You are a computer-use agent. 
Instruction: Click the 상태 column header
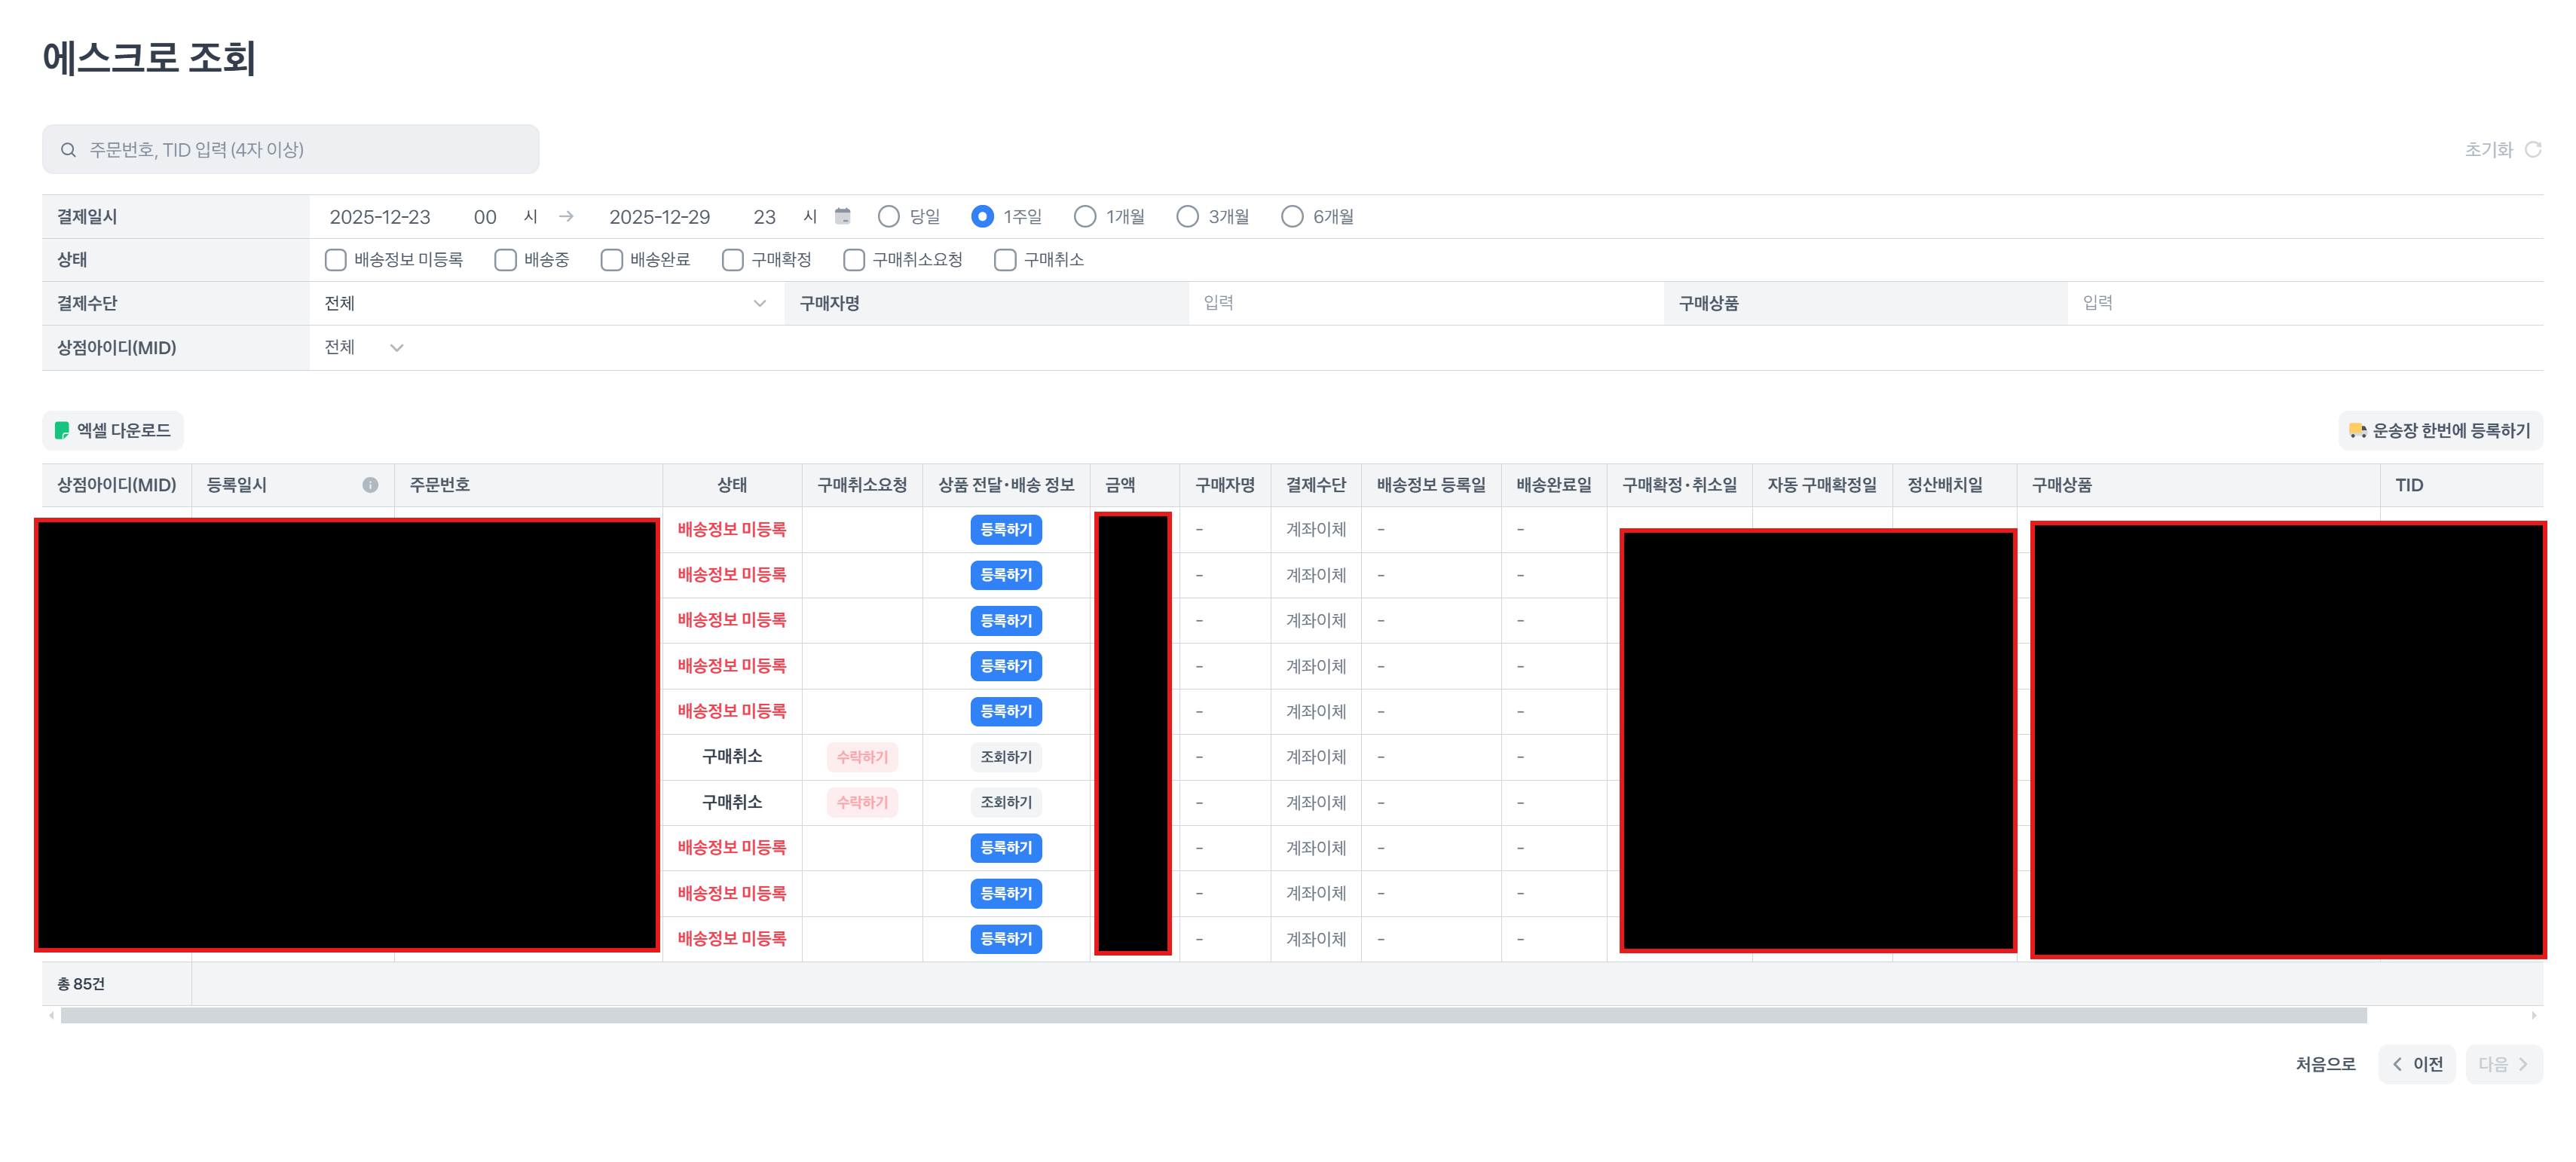[x=731, y=485]
